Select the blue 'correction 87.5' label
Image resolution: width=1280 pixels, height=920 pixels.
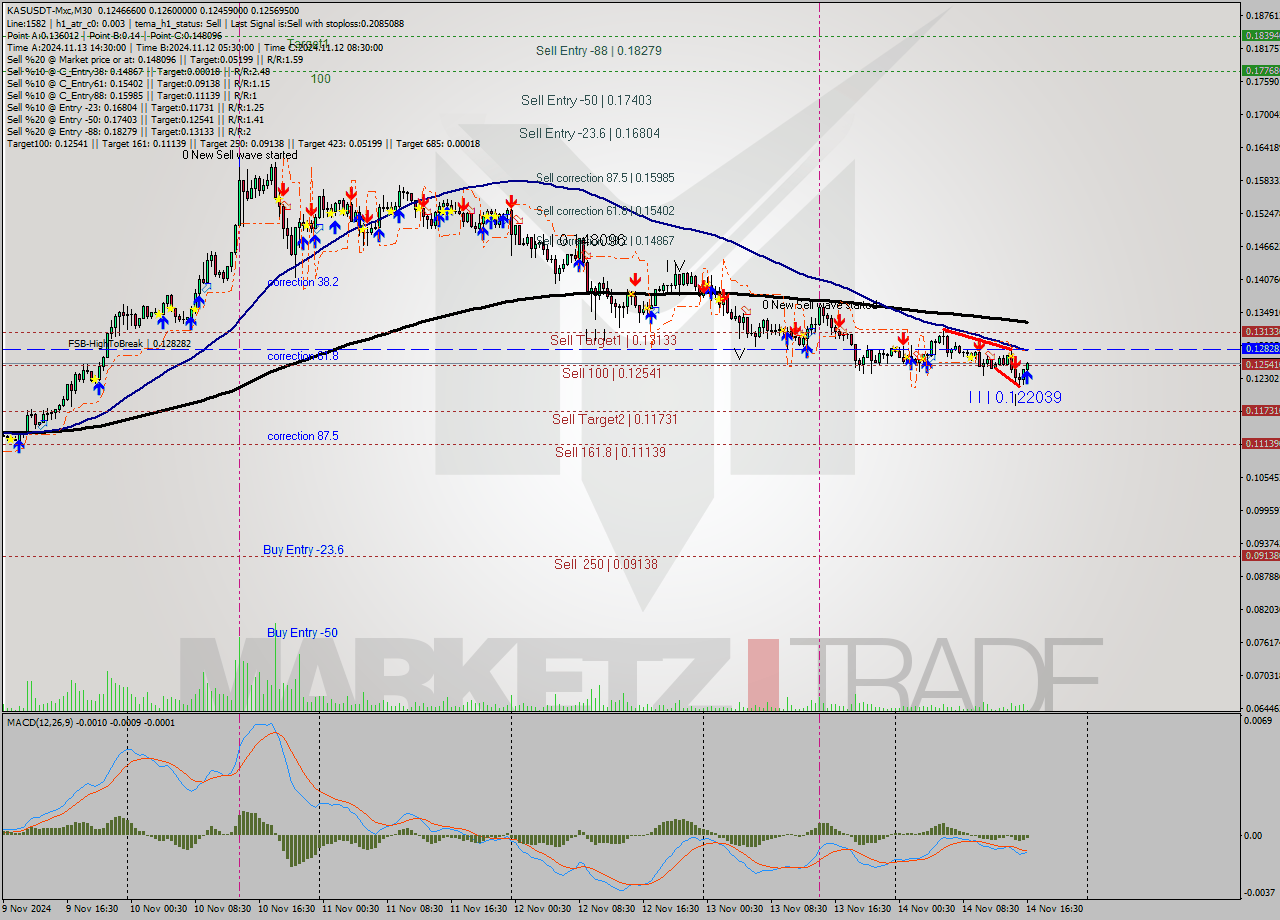point(302,436)
